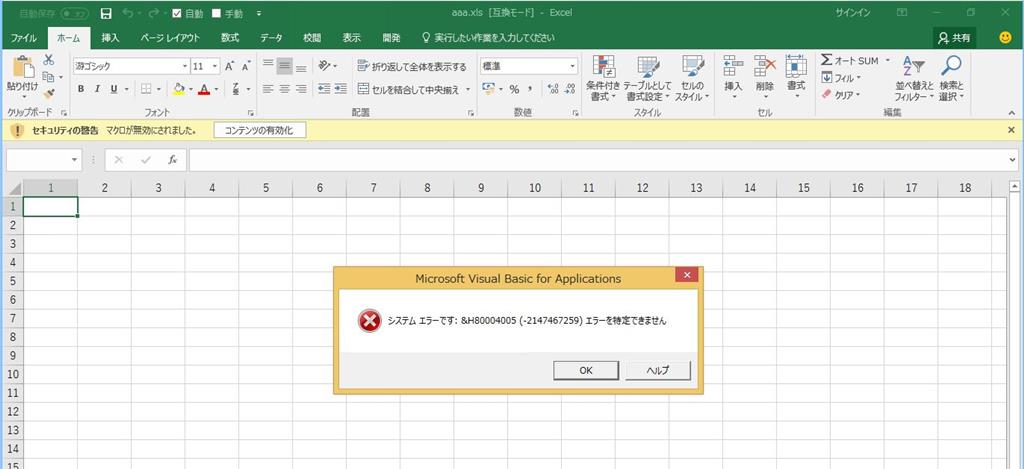Click the Paste clipboard icon
The height and width of the screenshot is (469, 1024).
(23, 67)
